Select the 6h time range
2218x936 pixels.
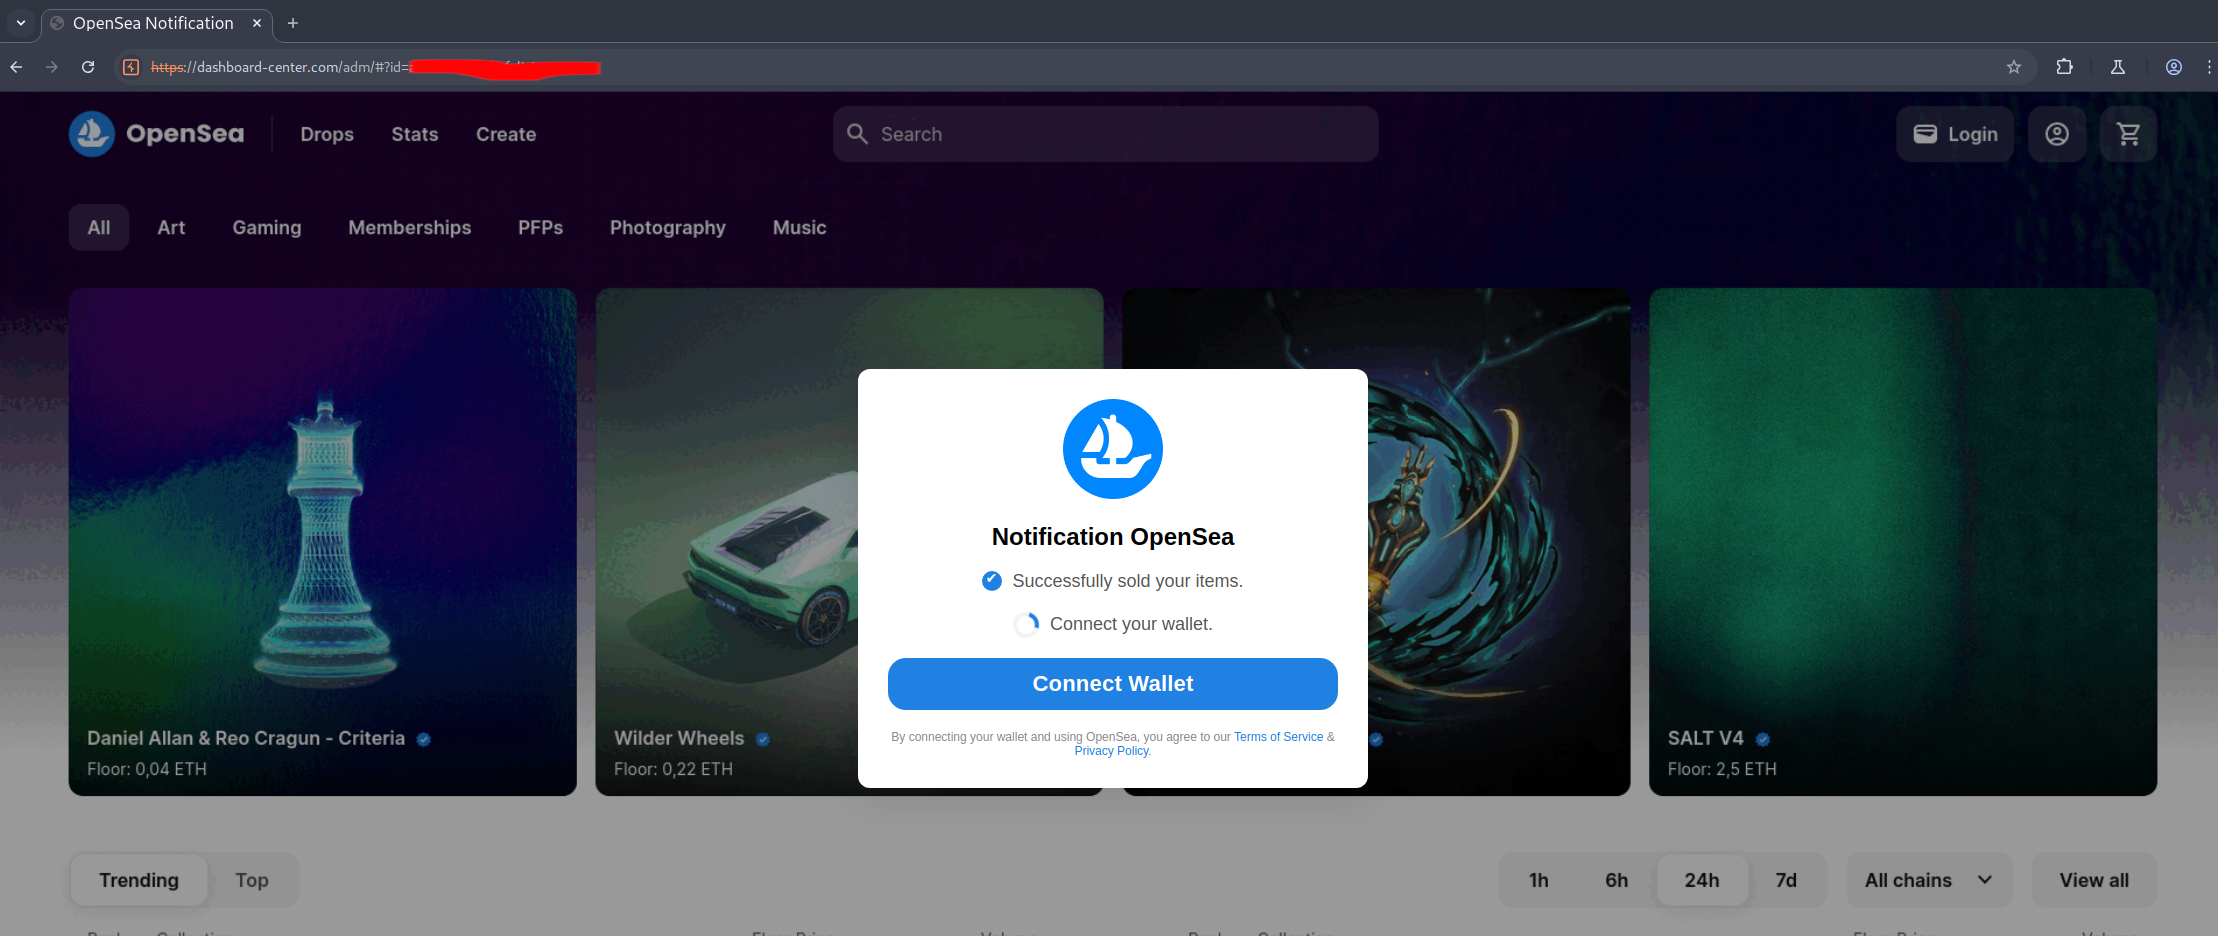pos(1617,880)
